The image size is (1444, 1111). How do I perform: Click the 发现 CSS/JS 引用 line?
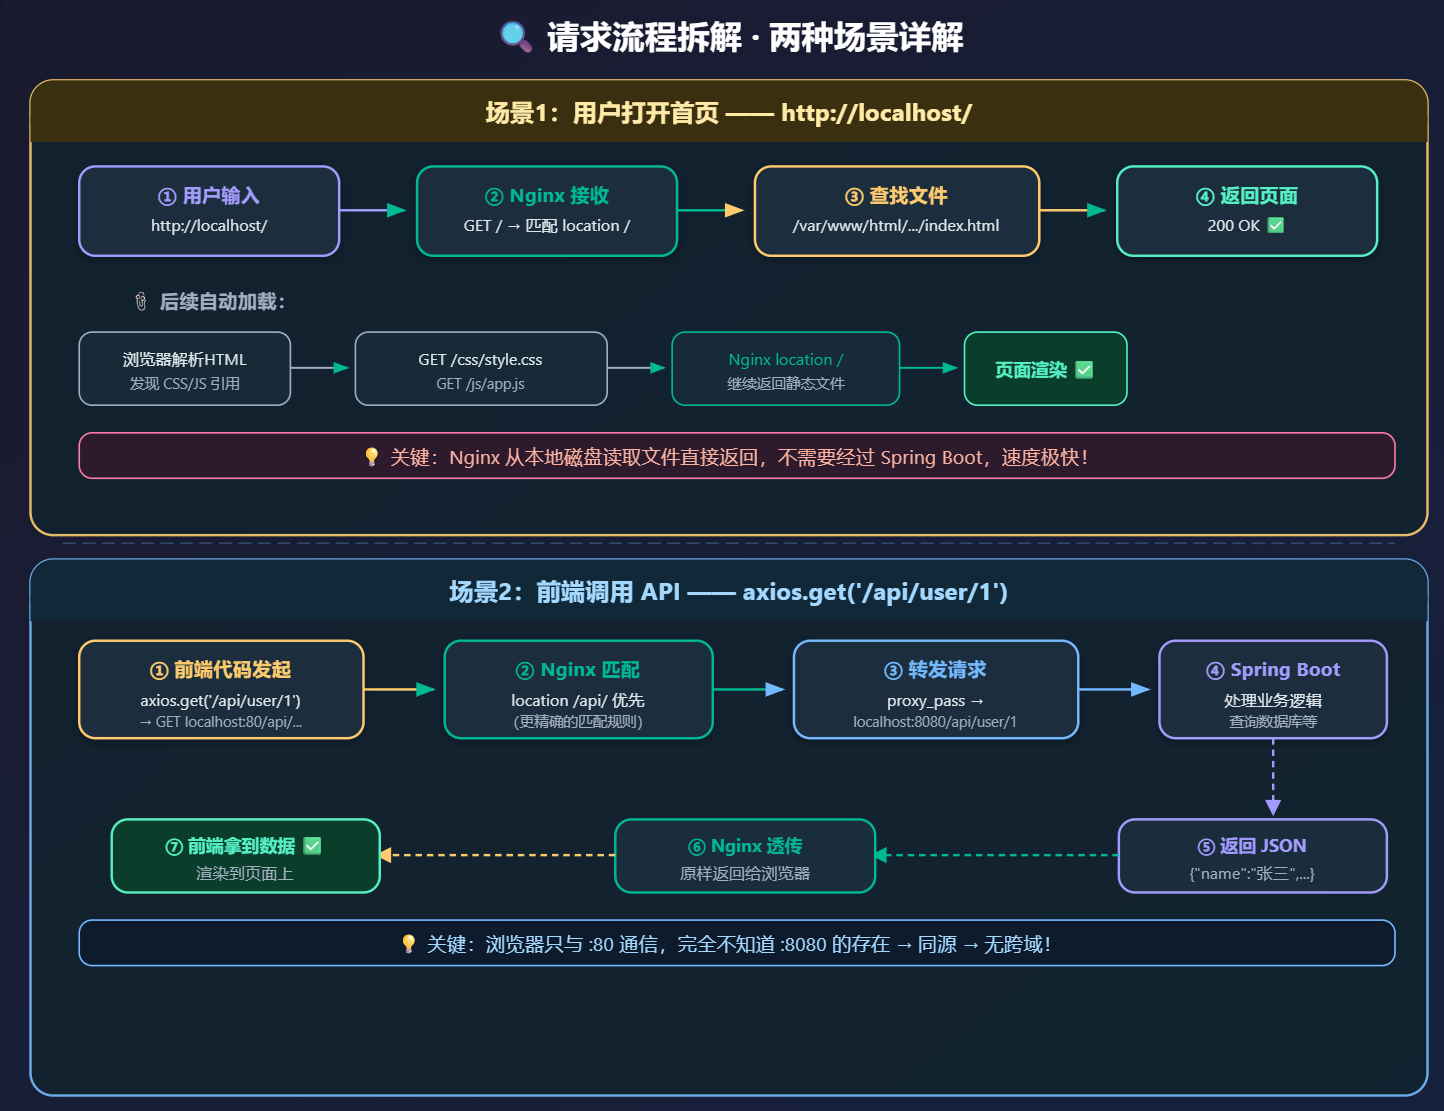[185, 383]
